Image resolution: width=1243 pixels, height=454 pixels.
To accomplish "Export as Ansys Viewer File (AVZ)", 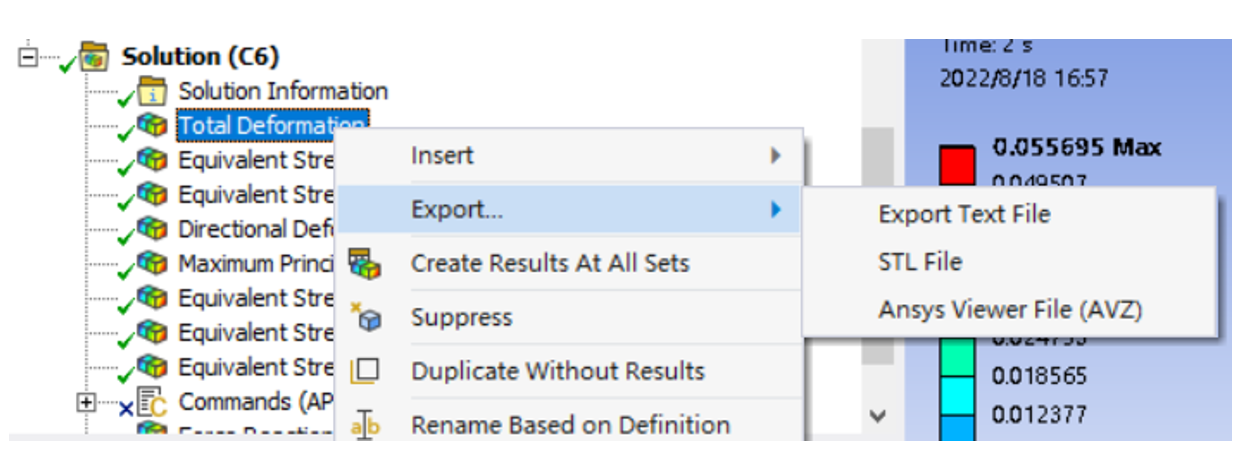I will 1010,310.
